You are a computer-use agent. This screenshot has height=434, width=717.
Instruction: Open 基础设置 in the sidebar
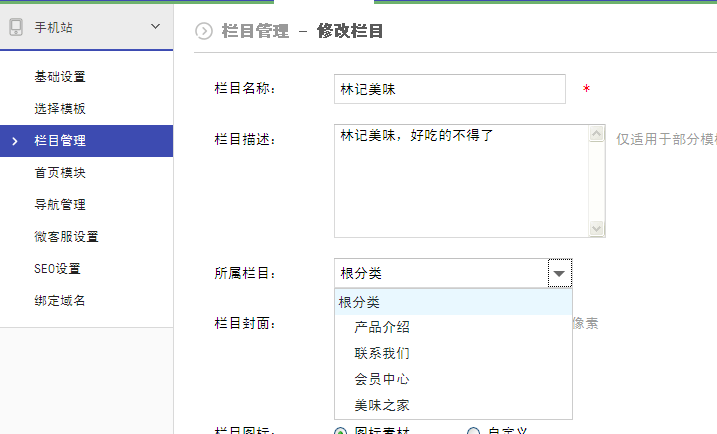pyautogui.click(x=60, y=77)
